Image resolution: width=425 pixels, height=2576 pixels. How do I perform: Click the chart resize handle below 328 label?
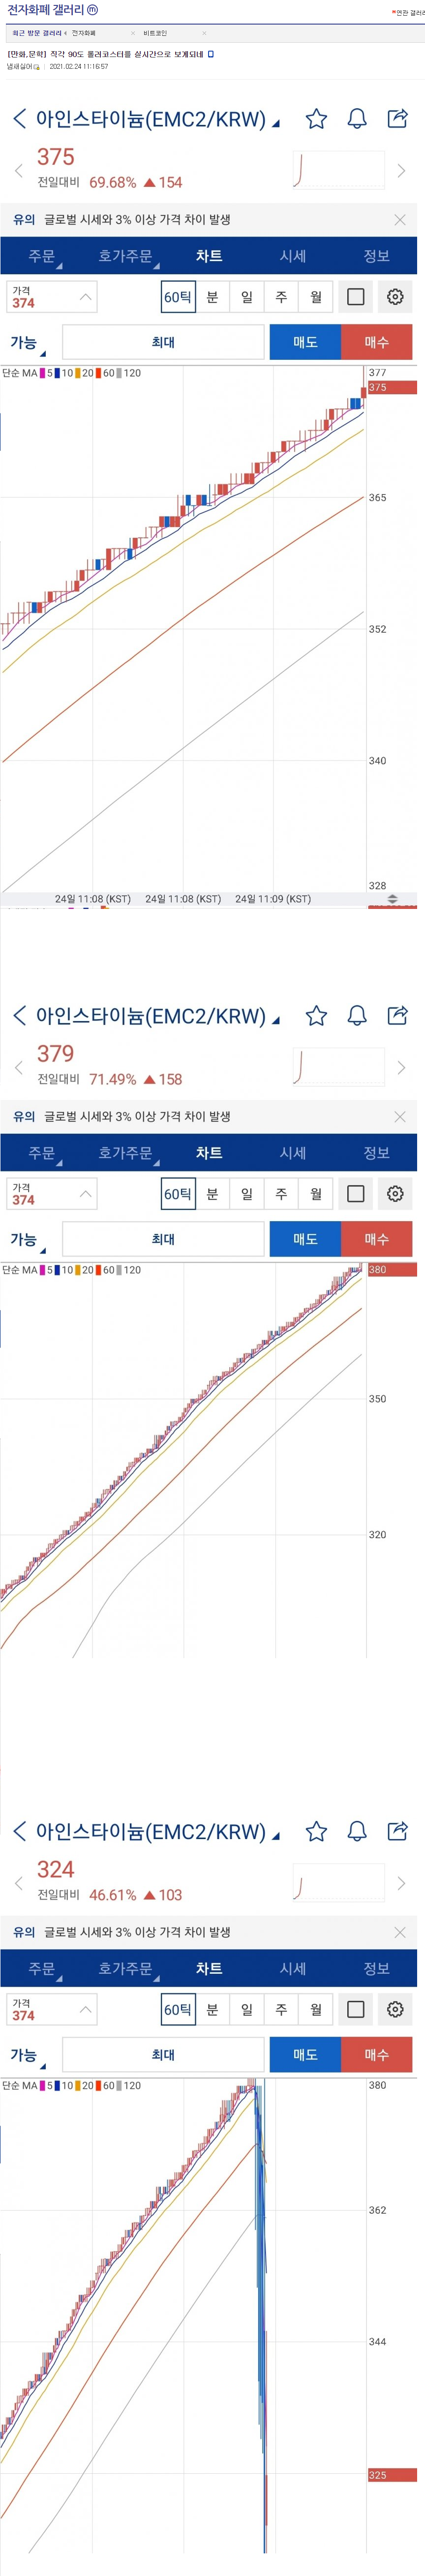click(x=392, y=899)
